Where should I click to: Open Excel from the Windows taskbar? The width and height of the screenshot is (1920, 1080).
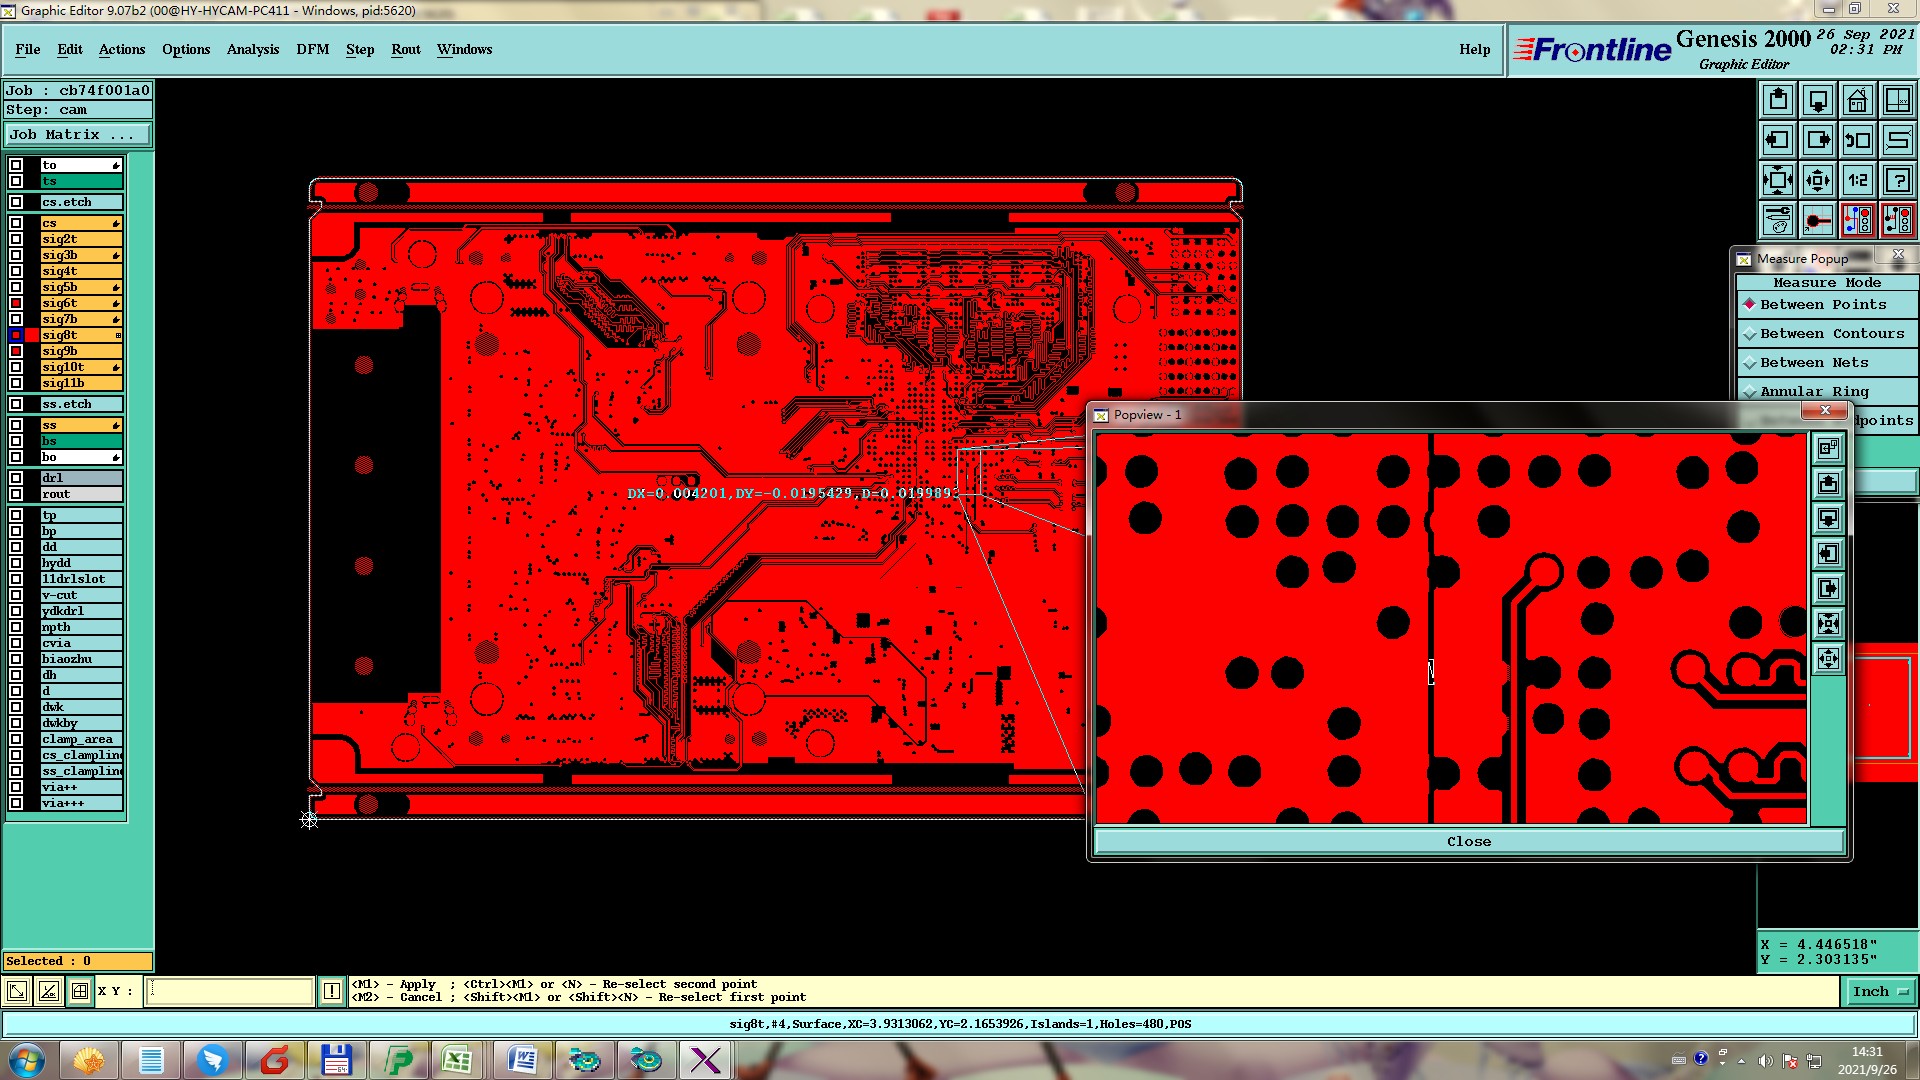click(459, 1060)
